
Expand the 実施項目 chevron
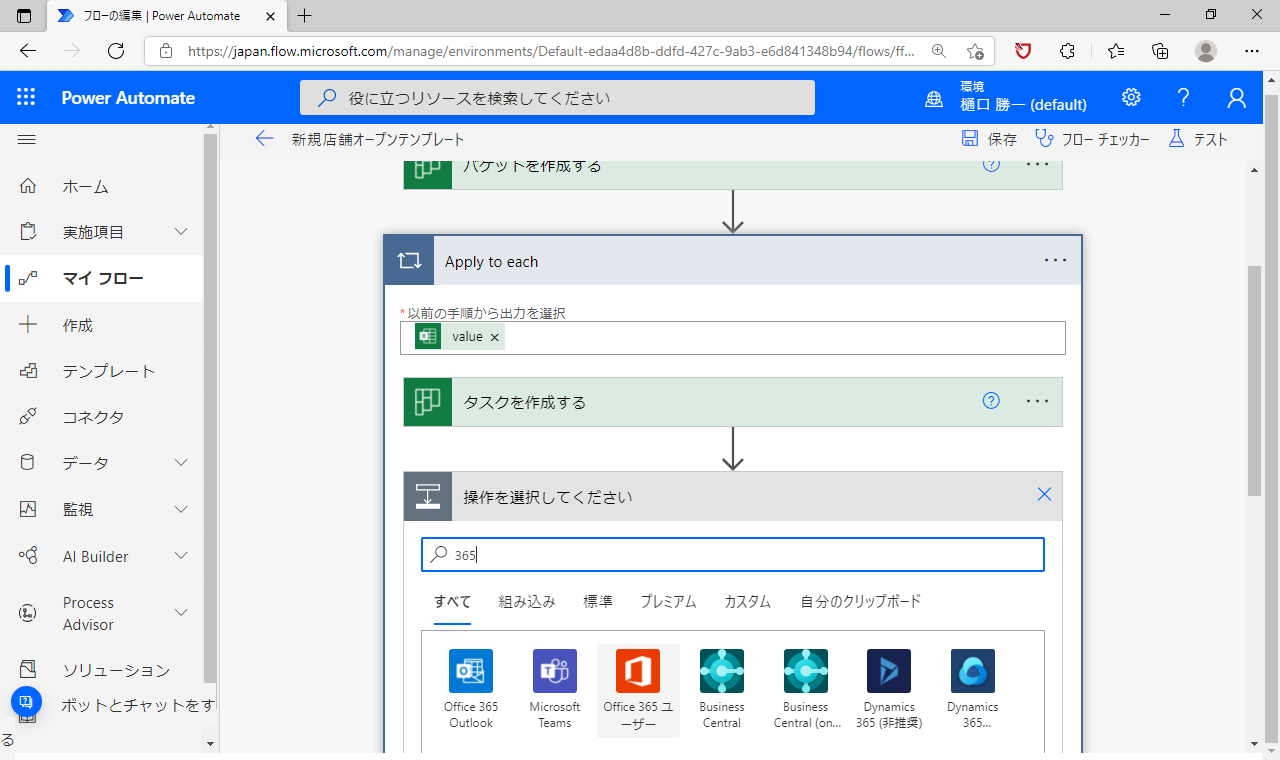click(181, 232)
